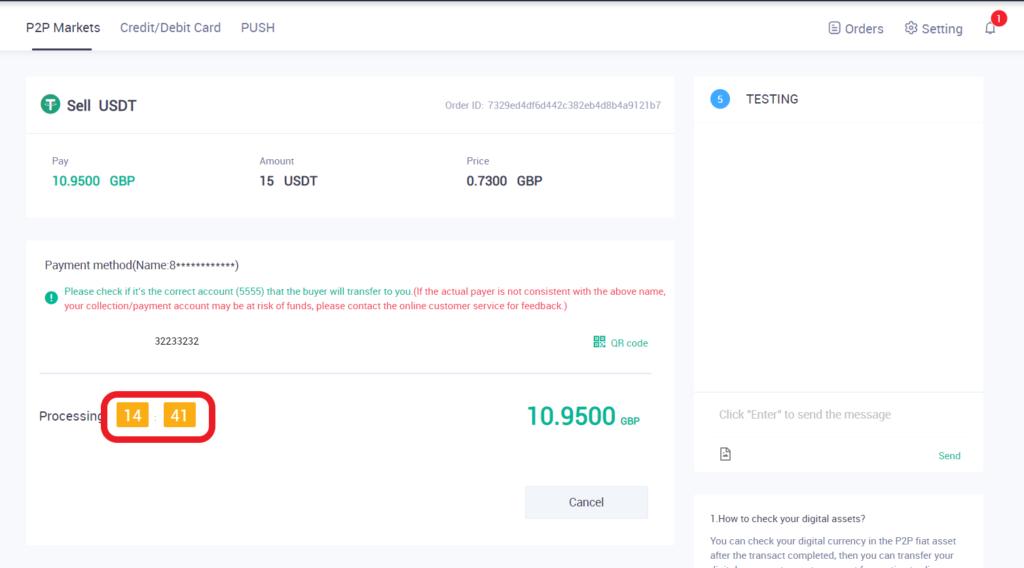Click the TESTING chat contact name
The image size is (1024, 568).
[x=772, y=99]
